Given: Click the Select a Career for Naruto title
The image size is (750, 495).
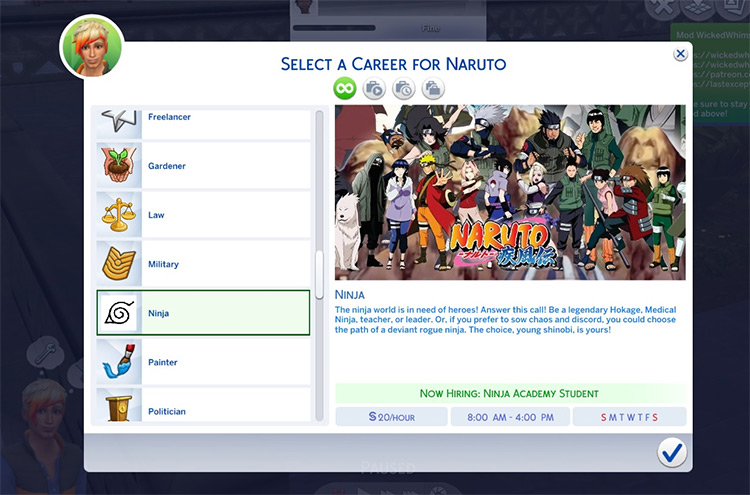Looking at the screenshot, I should [x=393, y=64].
